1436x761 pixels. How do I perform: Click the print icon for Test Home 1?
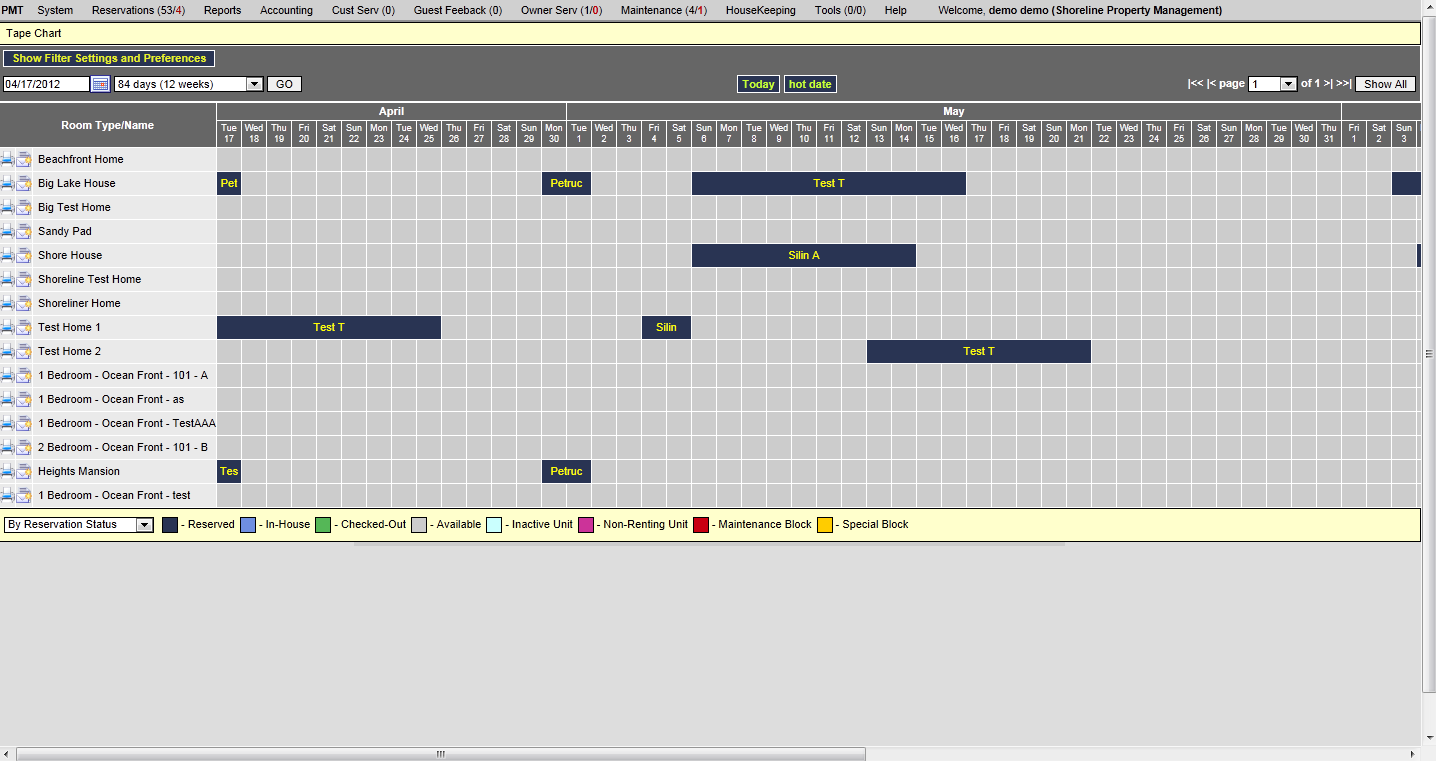click(7, 327)
